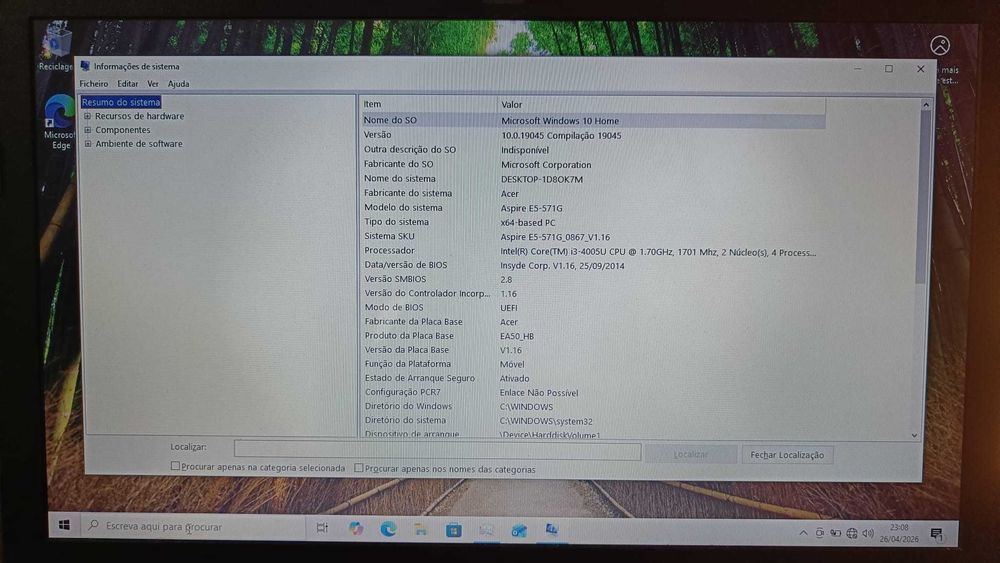The image size is (1000, 563).
Task: Click the vertical scrollbar thumb in details list
Action: (x=921, y=196)
